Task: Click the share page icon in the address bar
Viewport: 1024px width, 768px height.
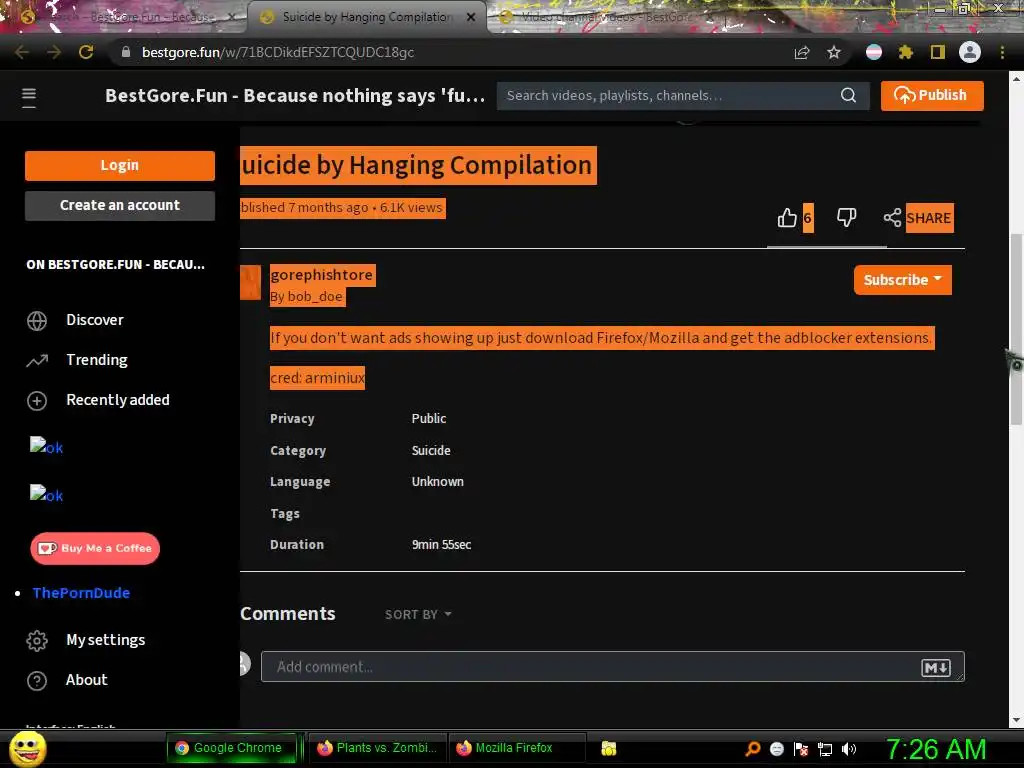Action: [802, 52]
